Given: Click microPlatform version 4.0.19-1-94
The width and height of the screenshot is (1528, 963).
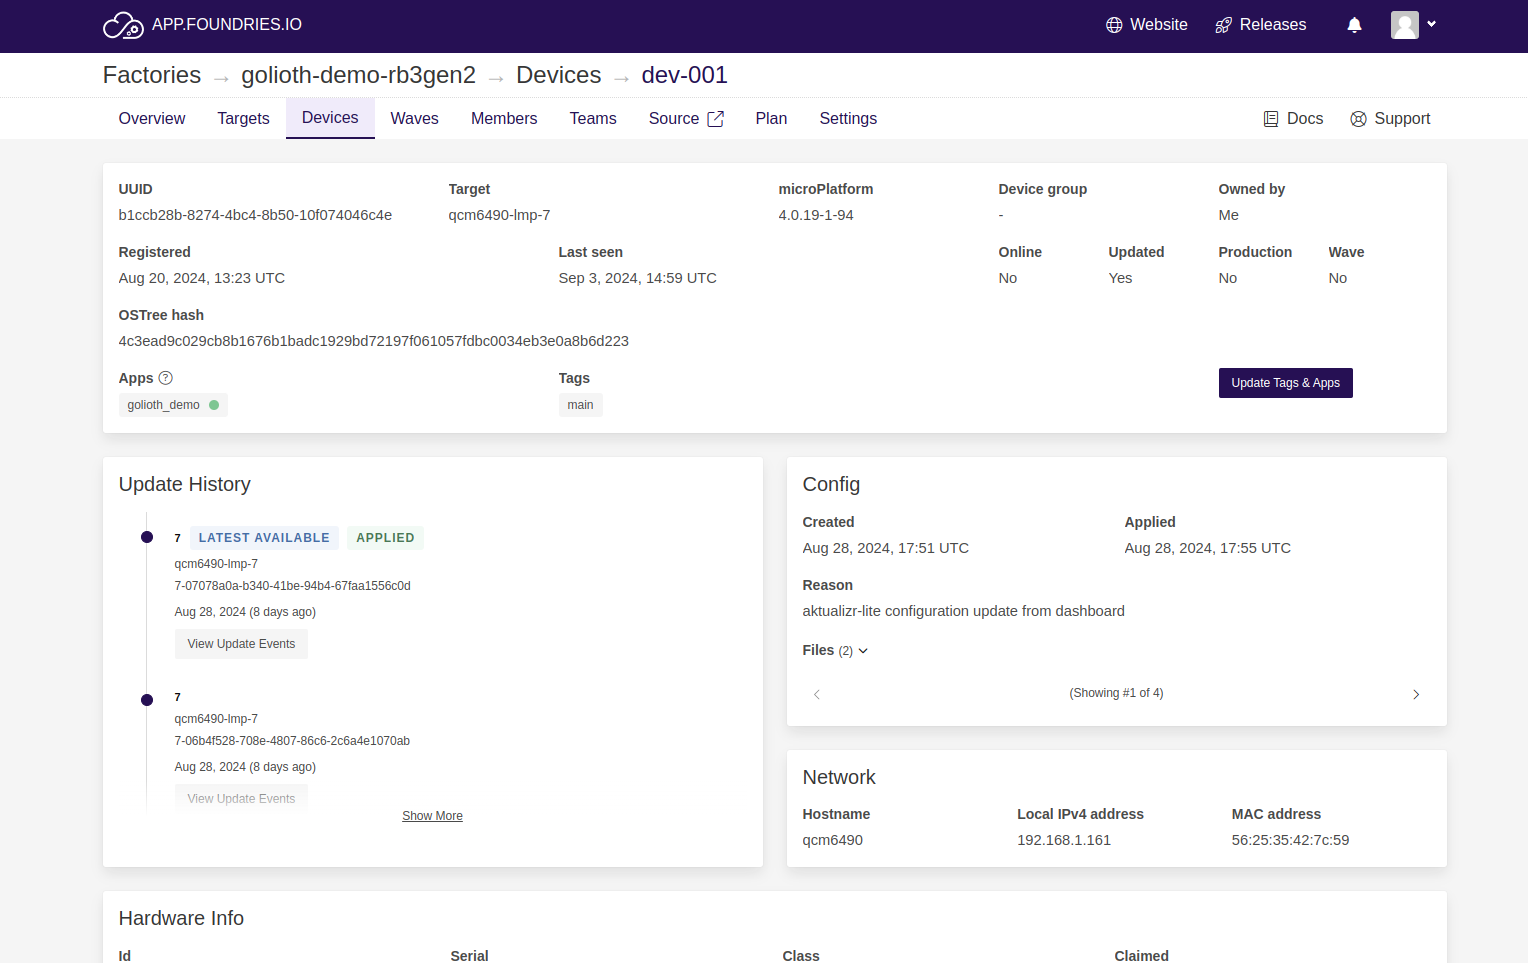Looking at the screenshot, I should [816, 215].
